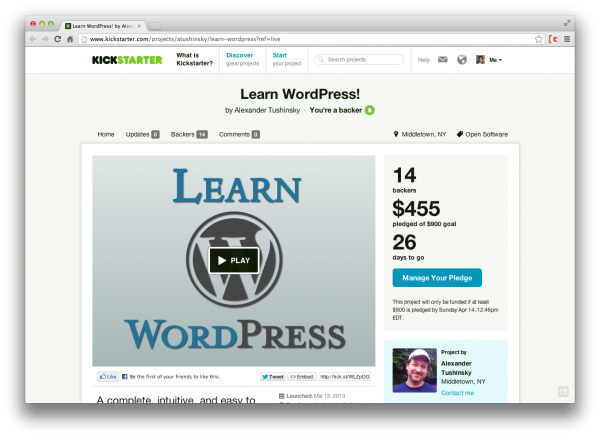
Task: Click the browser fullscreen arrows icon
Action: [x=567, y=23]
